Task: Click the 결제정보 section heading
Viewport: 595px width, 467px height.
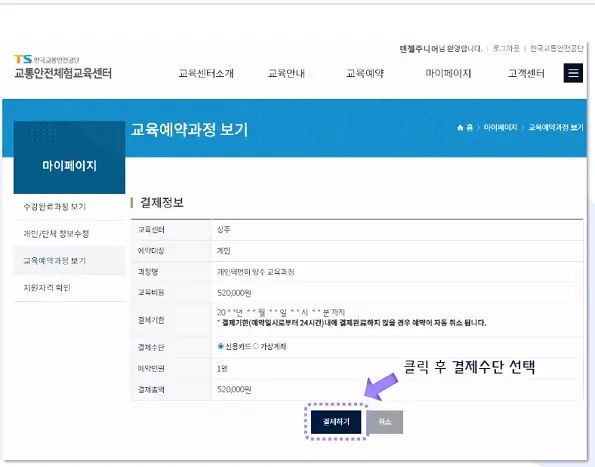Action: (162, 202)
